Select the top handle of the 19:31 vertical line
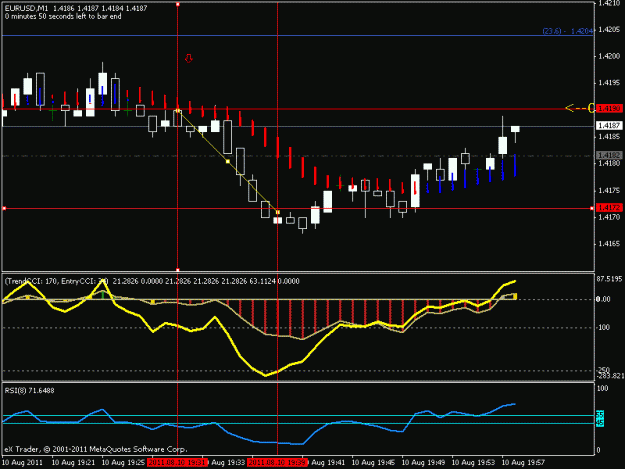This screenshot has height=469, width=625. [x=178, y=4]
